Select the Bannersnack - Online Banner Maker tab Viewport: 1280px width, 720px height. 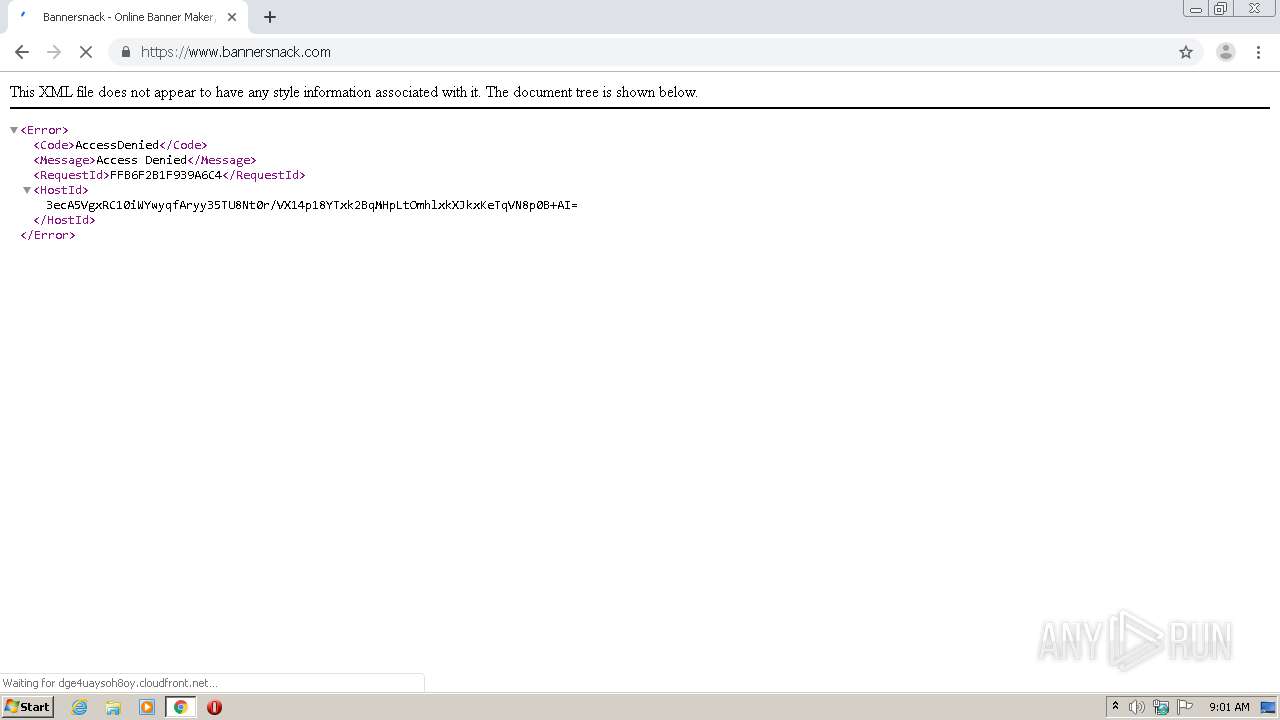[128, 17]
